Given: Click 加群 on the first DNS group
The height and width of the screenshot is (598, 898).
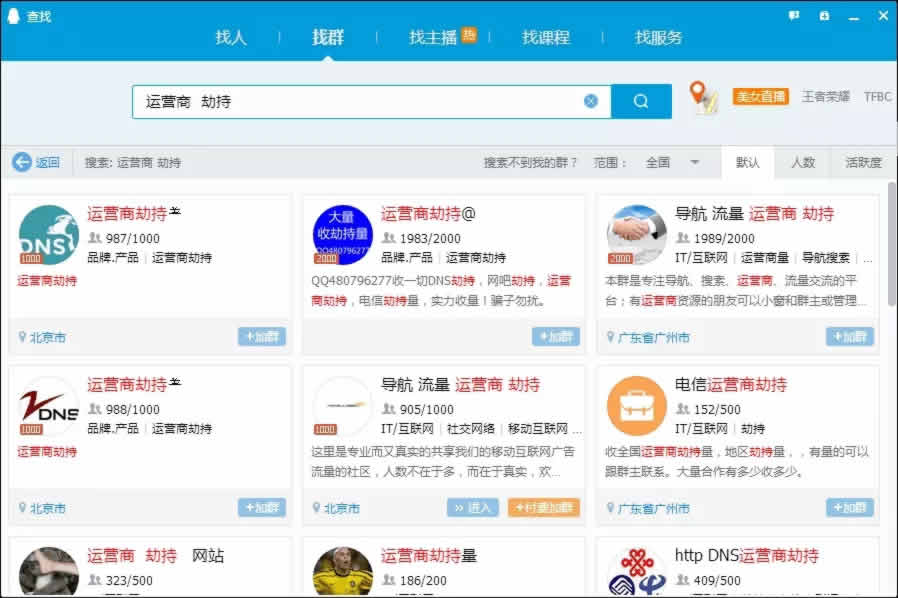Looking at the screenshot, I should [x=262, y=338].
